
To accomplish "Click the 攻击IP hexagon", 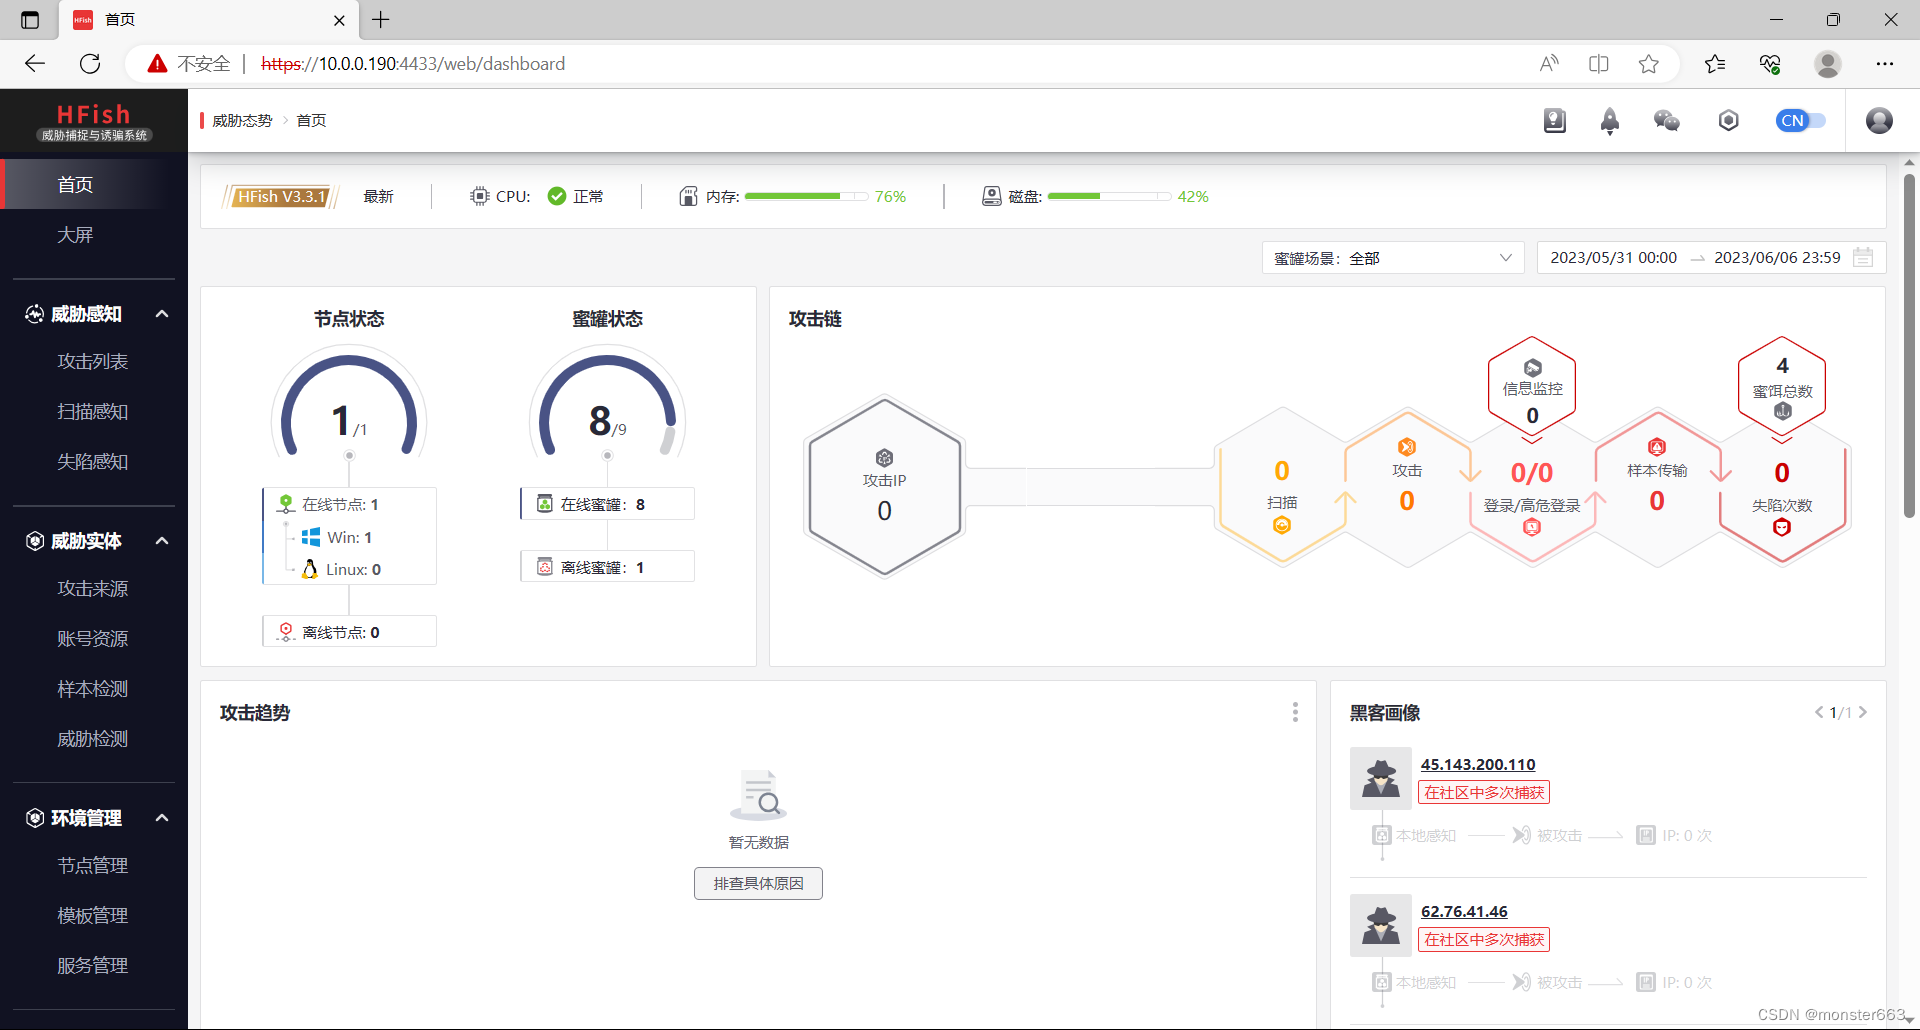I will 885,487.
